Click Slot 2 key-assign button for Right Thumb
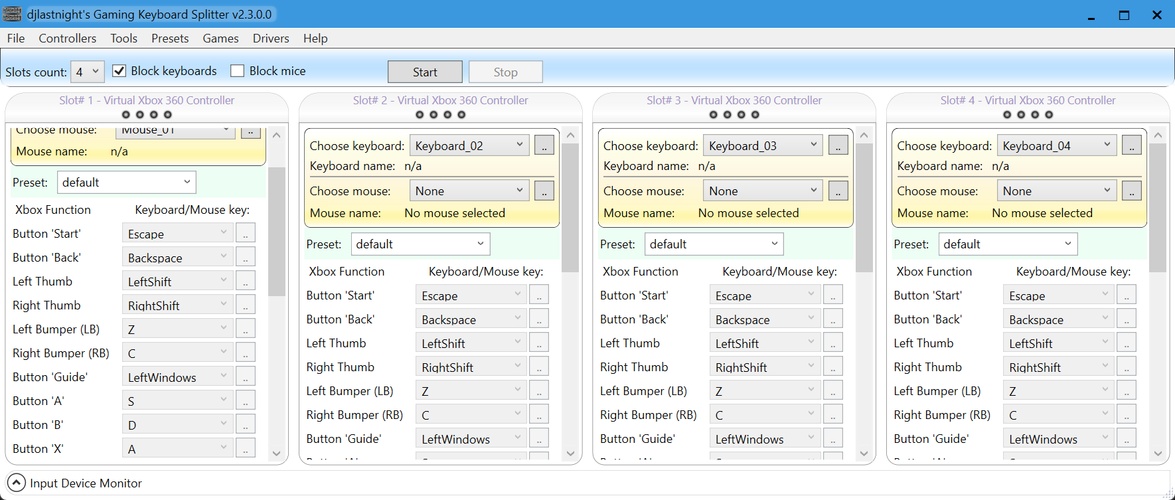This screenshot has width=1175, height=500. click(x=539, y=367)
